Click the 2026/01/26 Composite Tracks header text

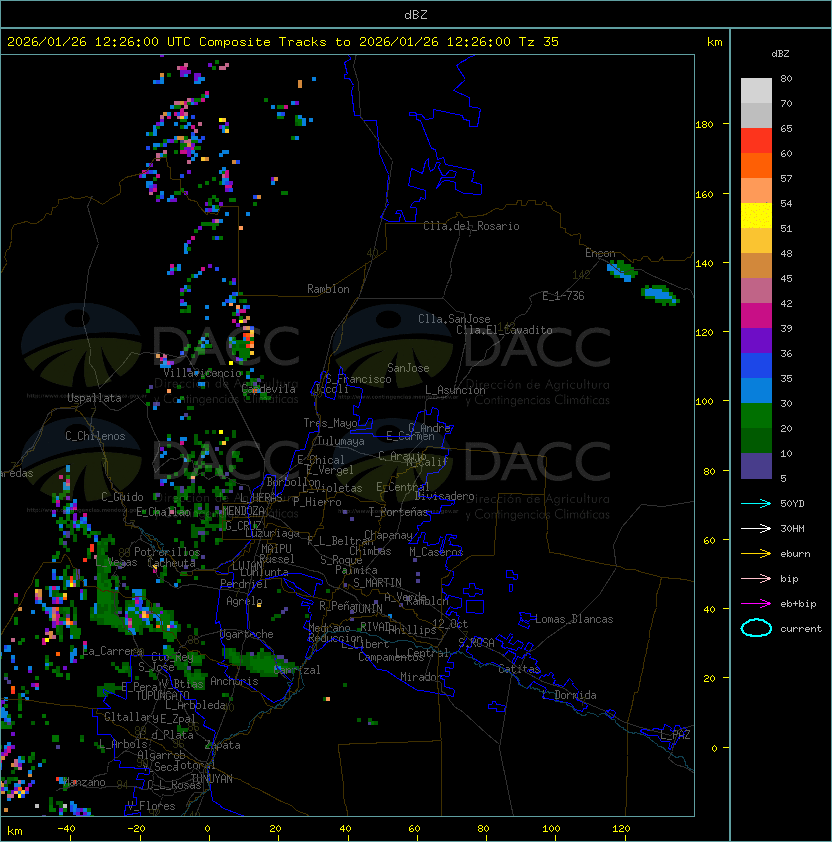coord(283,42)
